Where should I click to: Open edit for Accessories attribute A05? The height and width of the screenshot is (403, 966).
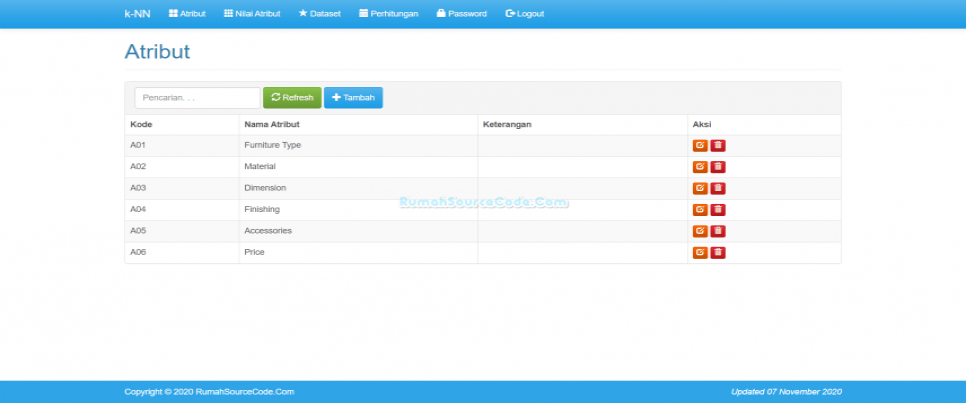click(700, 231)
